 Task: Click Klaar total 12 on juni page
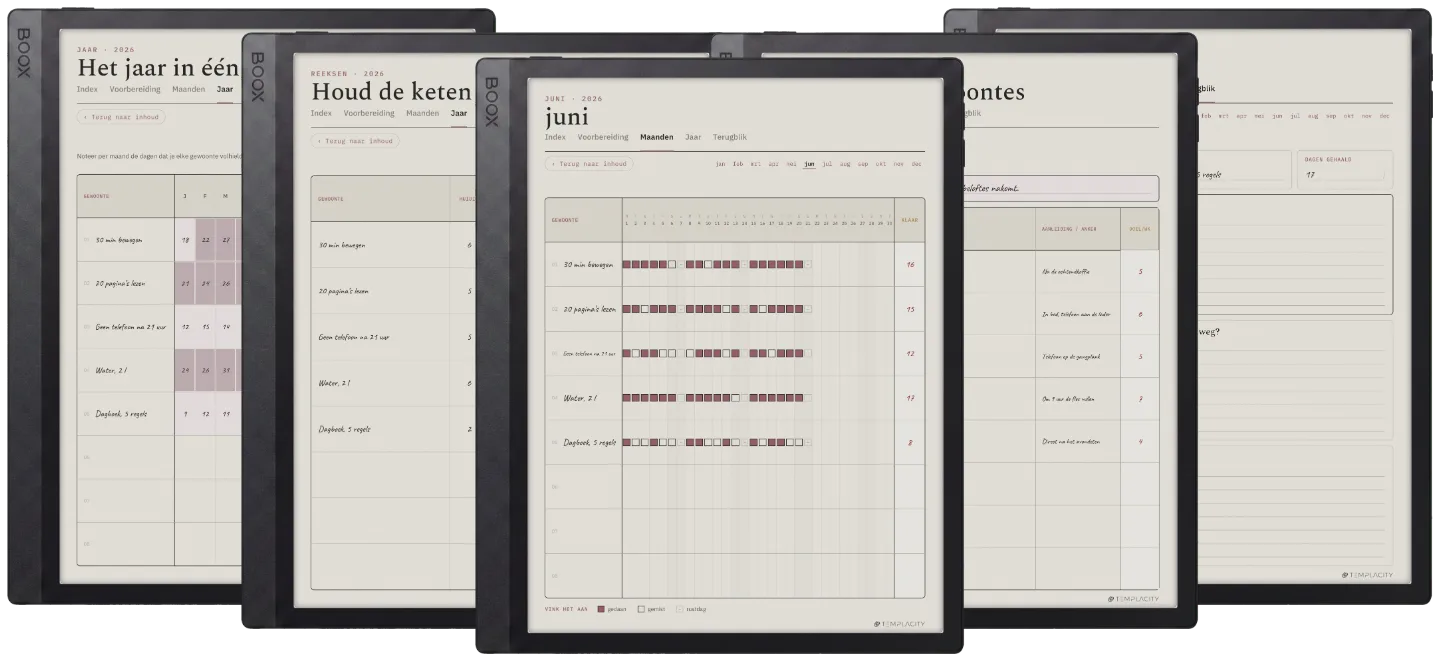[x=910, y=353]
